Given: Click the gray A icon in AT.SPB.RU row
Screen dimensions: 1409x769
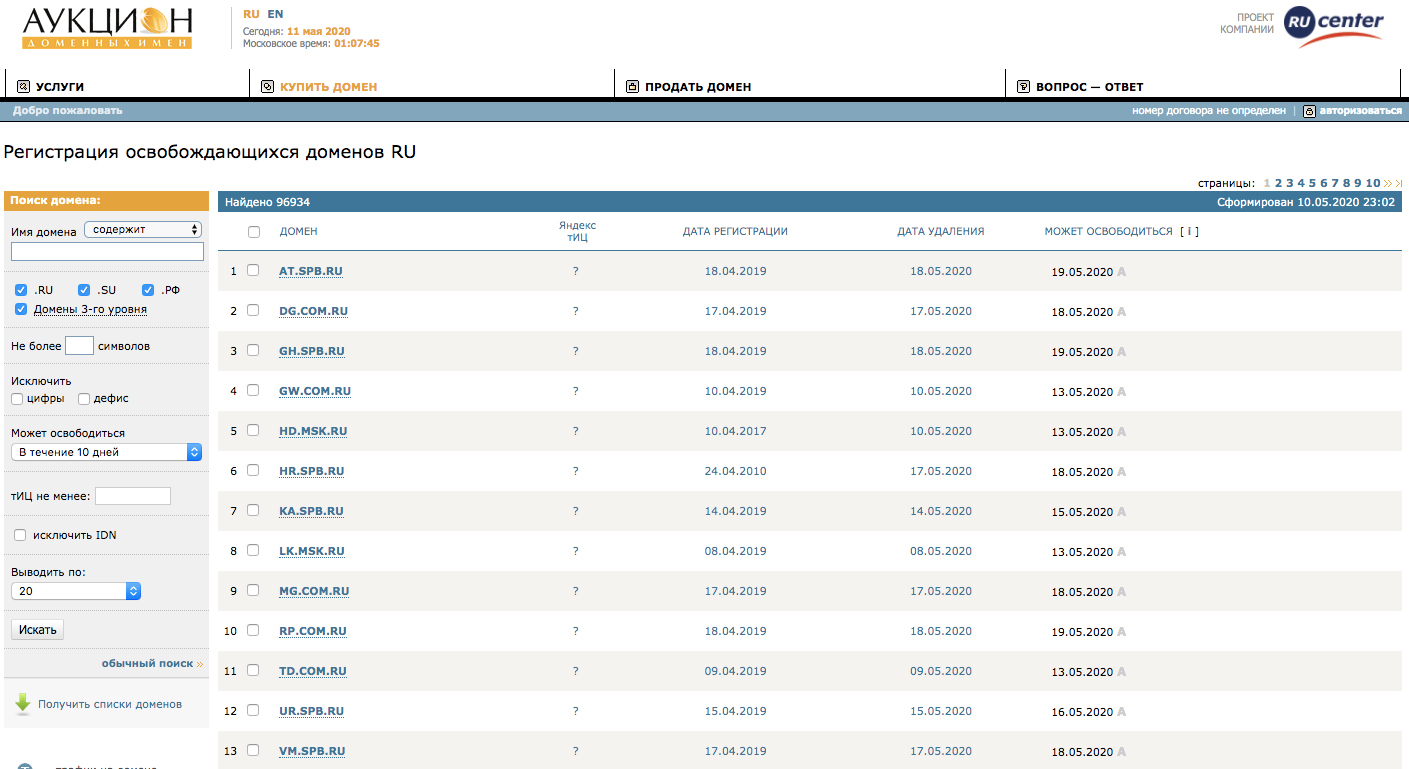Looking at the screenshot, I should (1121, 272).
